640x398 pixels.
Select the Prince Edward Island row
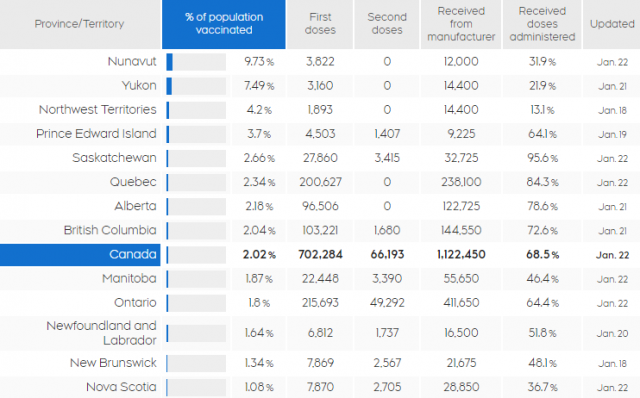320,134
